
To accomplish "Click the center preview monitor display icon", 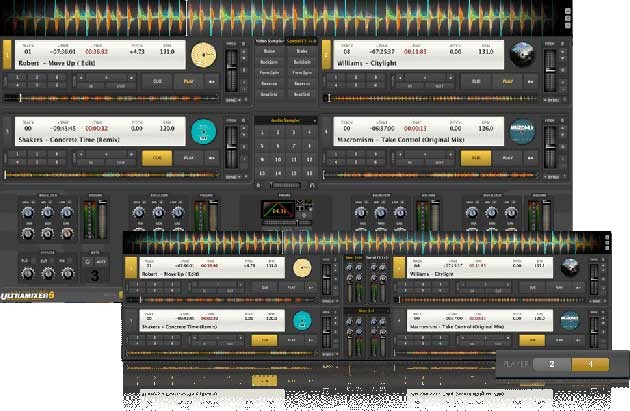I will click(x=278, y=210).
